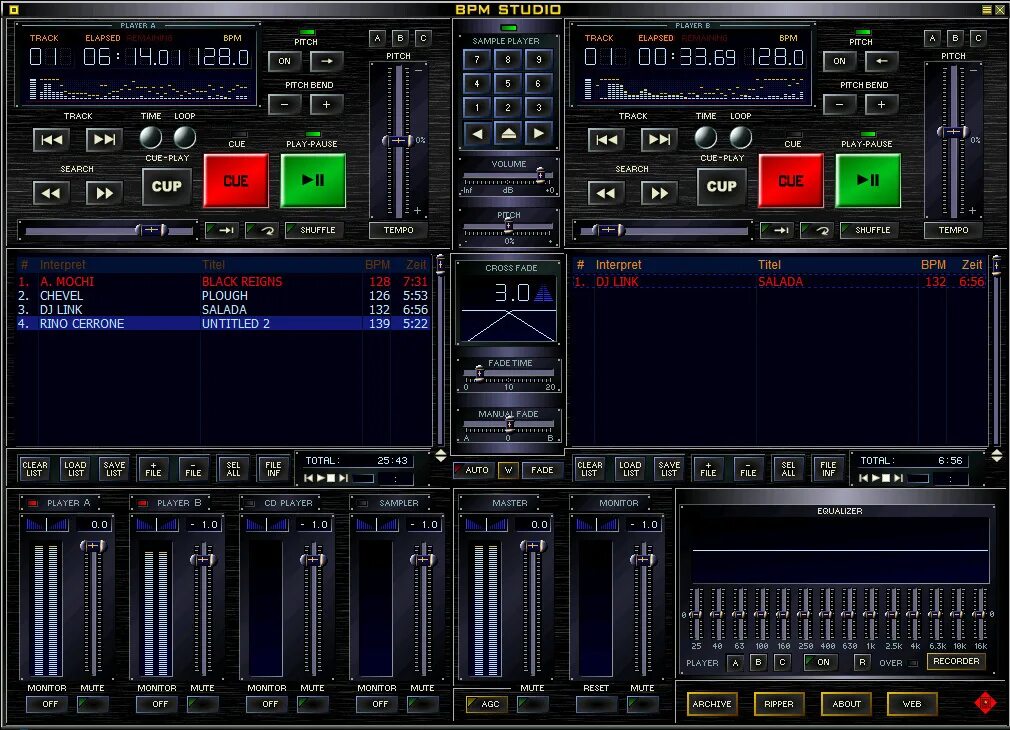
Task: Click the red power icon bottom right
Action: (986, 702)
